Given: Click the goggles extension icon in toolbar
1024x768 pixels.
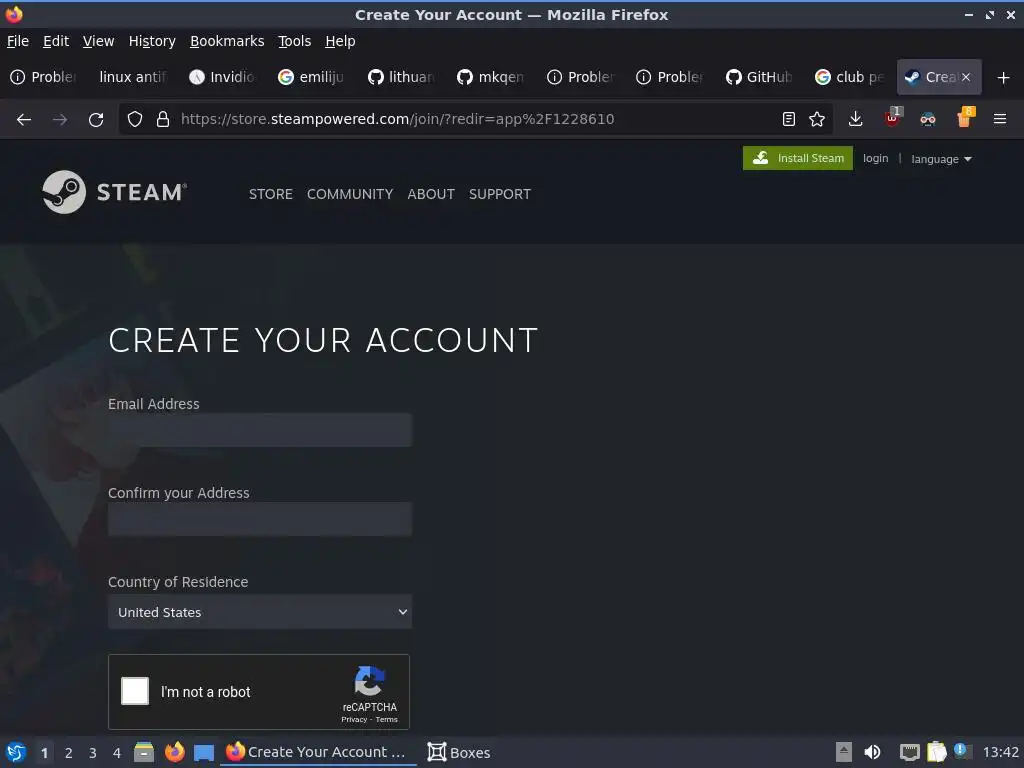Looking at the screenshot, I should pyautogui.click(x=928, y=119).
